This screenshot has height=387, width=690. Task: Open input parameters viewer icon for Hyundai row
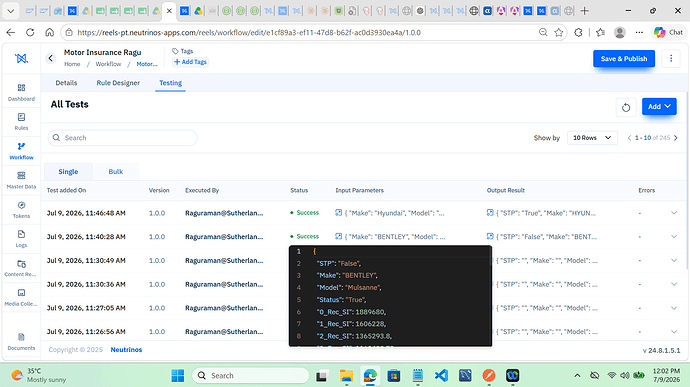(338, 213)
